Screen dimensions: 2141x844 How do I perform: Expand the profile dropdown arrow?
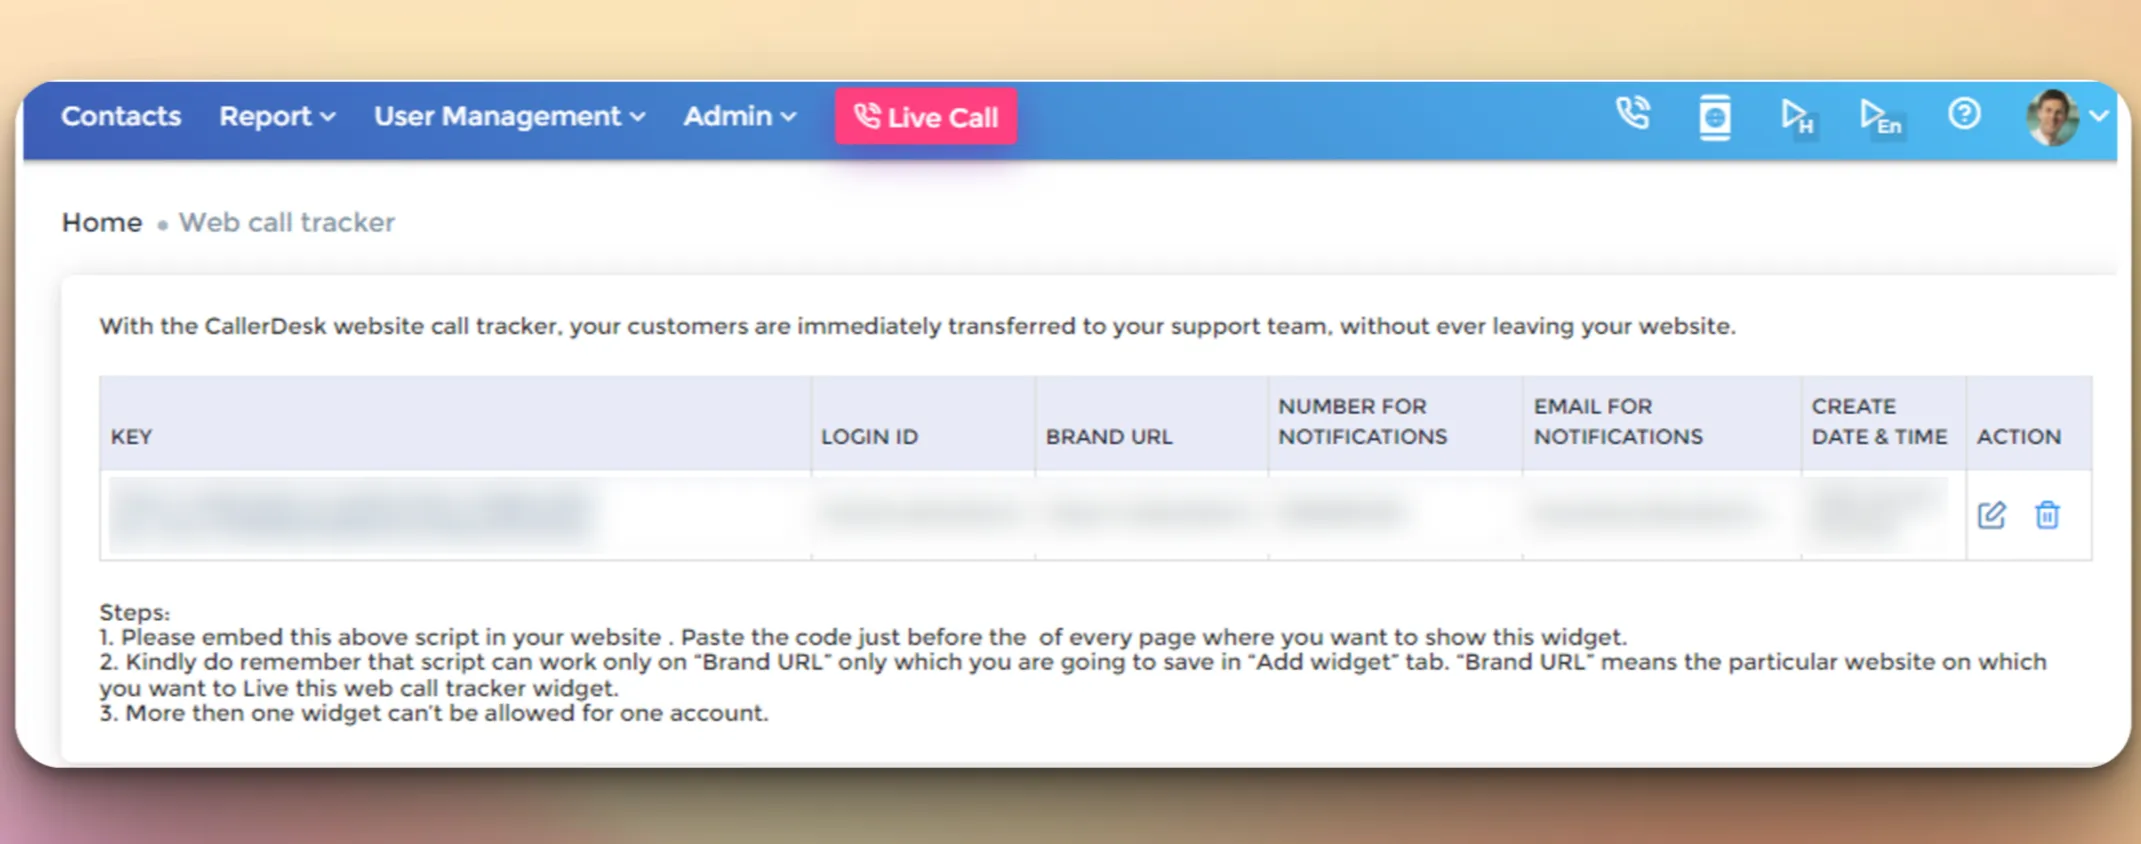[x=2099, y=116]
